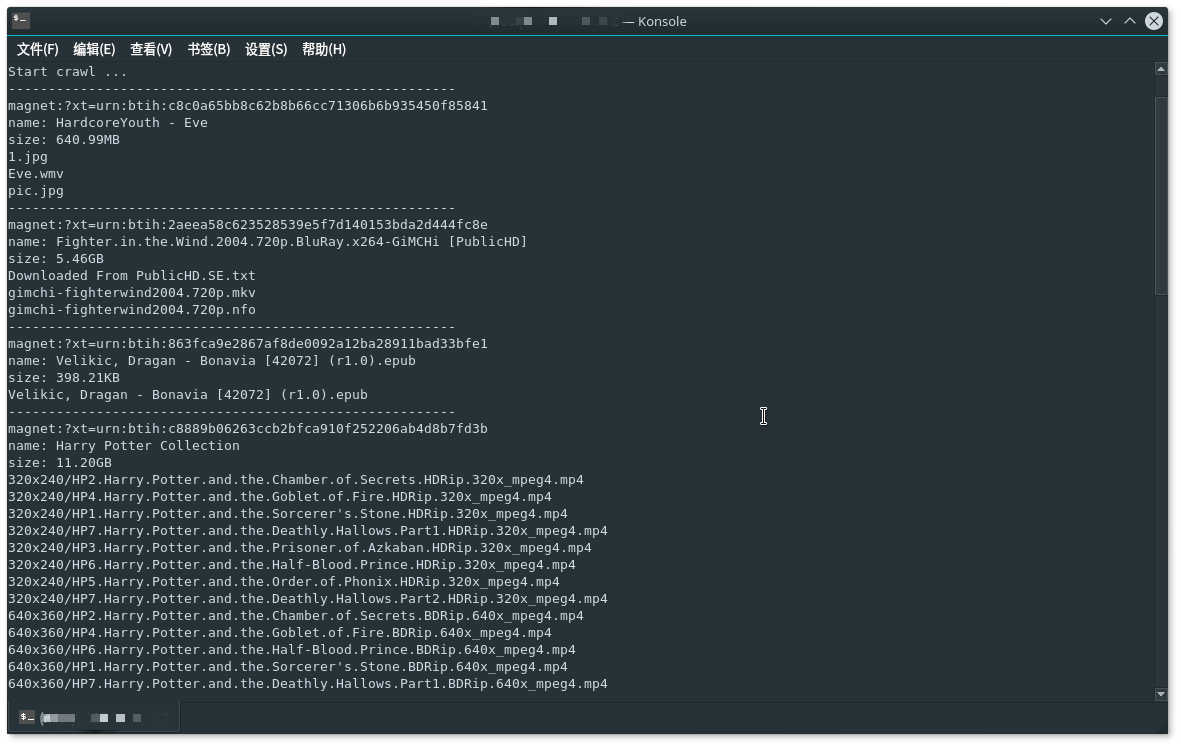Click the magnet link ending 33bfe1

(248, 344)
